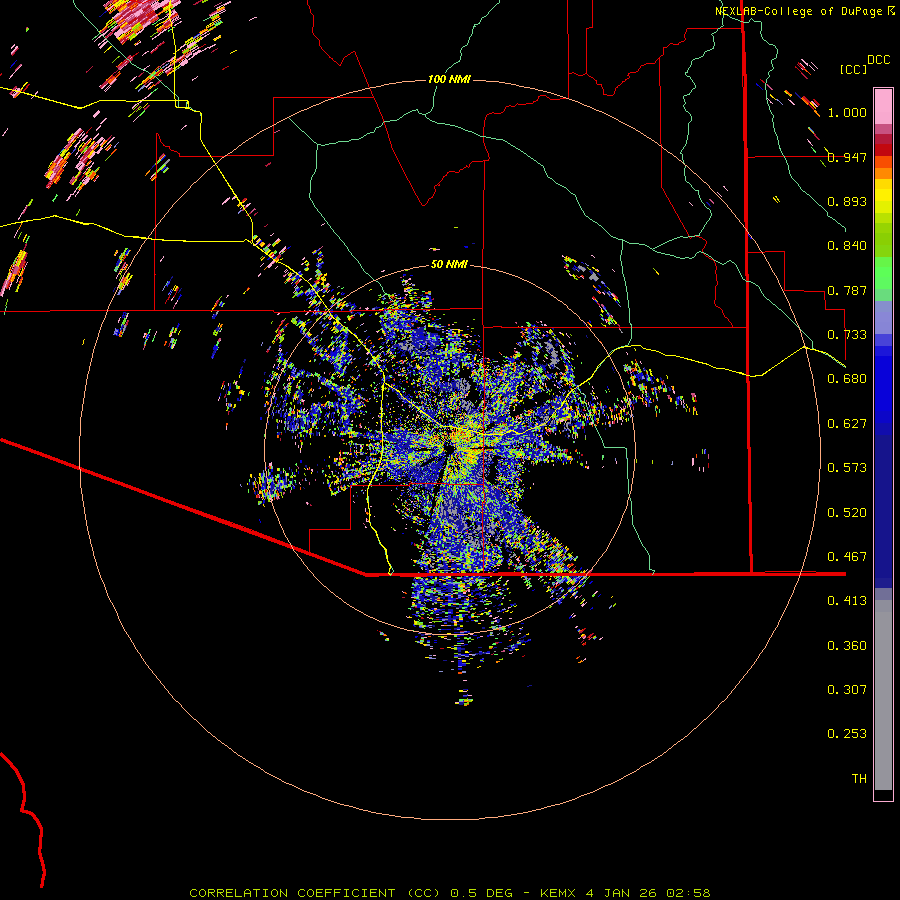Select the 0.627 scale value
This screenshot has width=900, height=900.
tap(847, 424)
